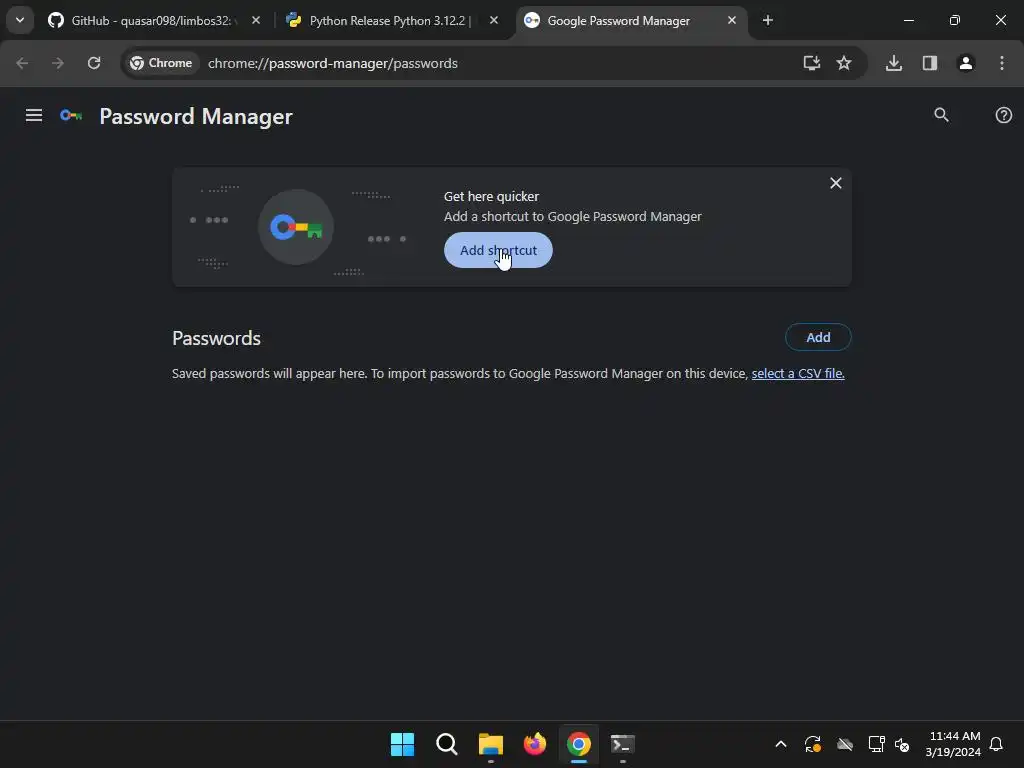Focus the address bar URL
The height and width of the screenshot is (768, 1024).
pyautogui.click(x=332, y=63)
